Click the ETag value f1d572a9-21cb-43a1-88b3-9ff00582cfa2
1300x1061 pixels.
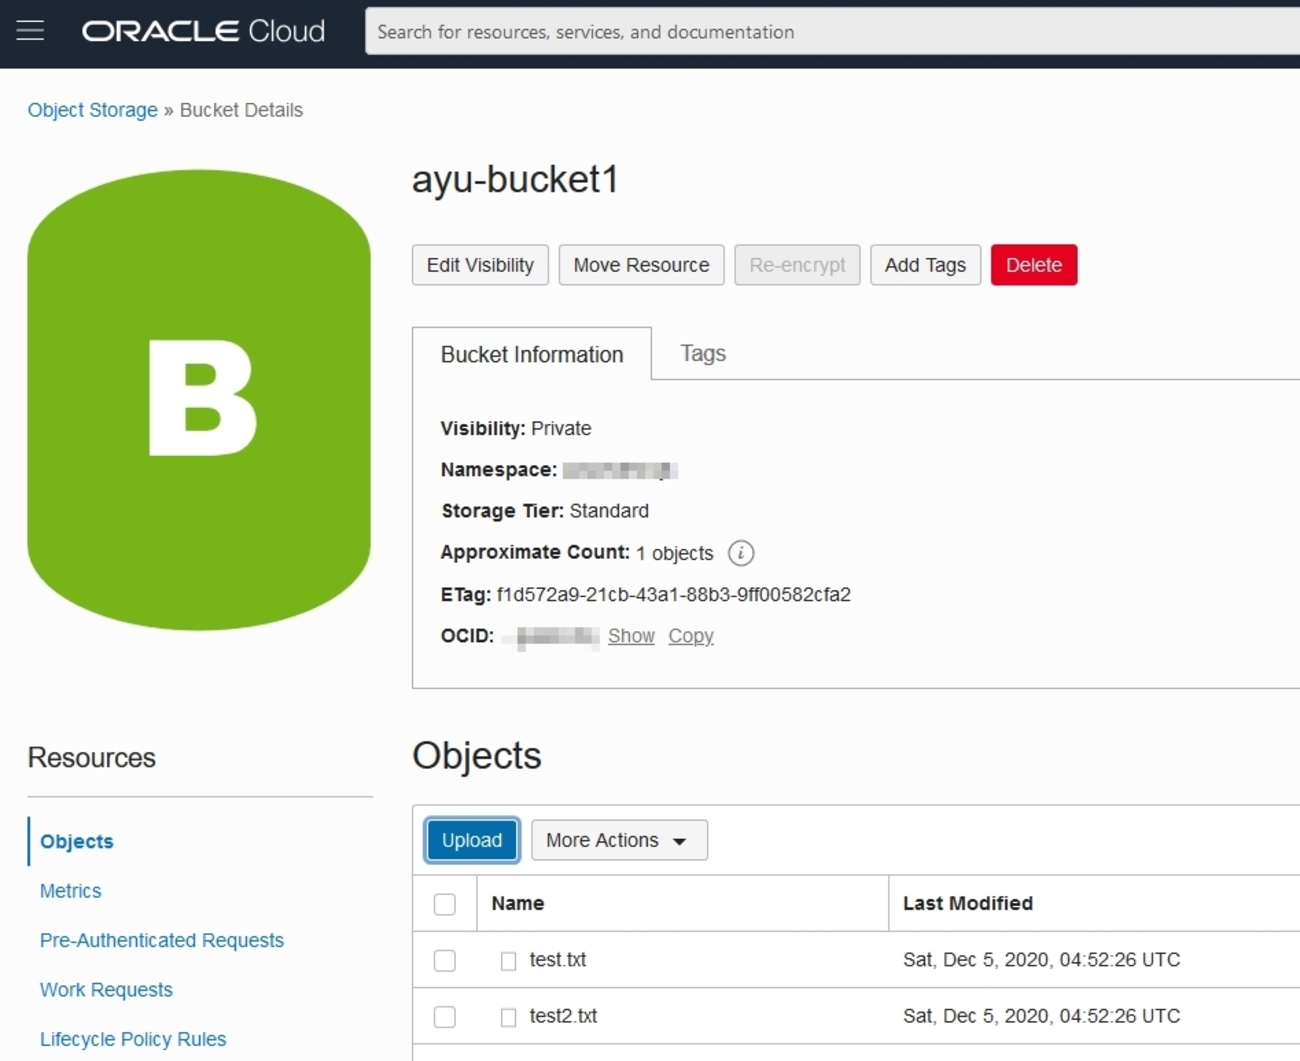[x=674, y=595]
